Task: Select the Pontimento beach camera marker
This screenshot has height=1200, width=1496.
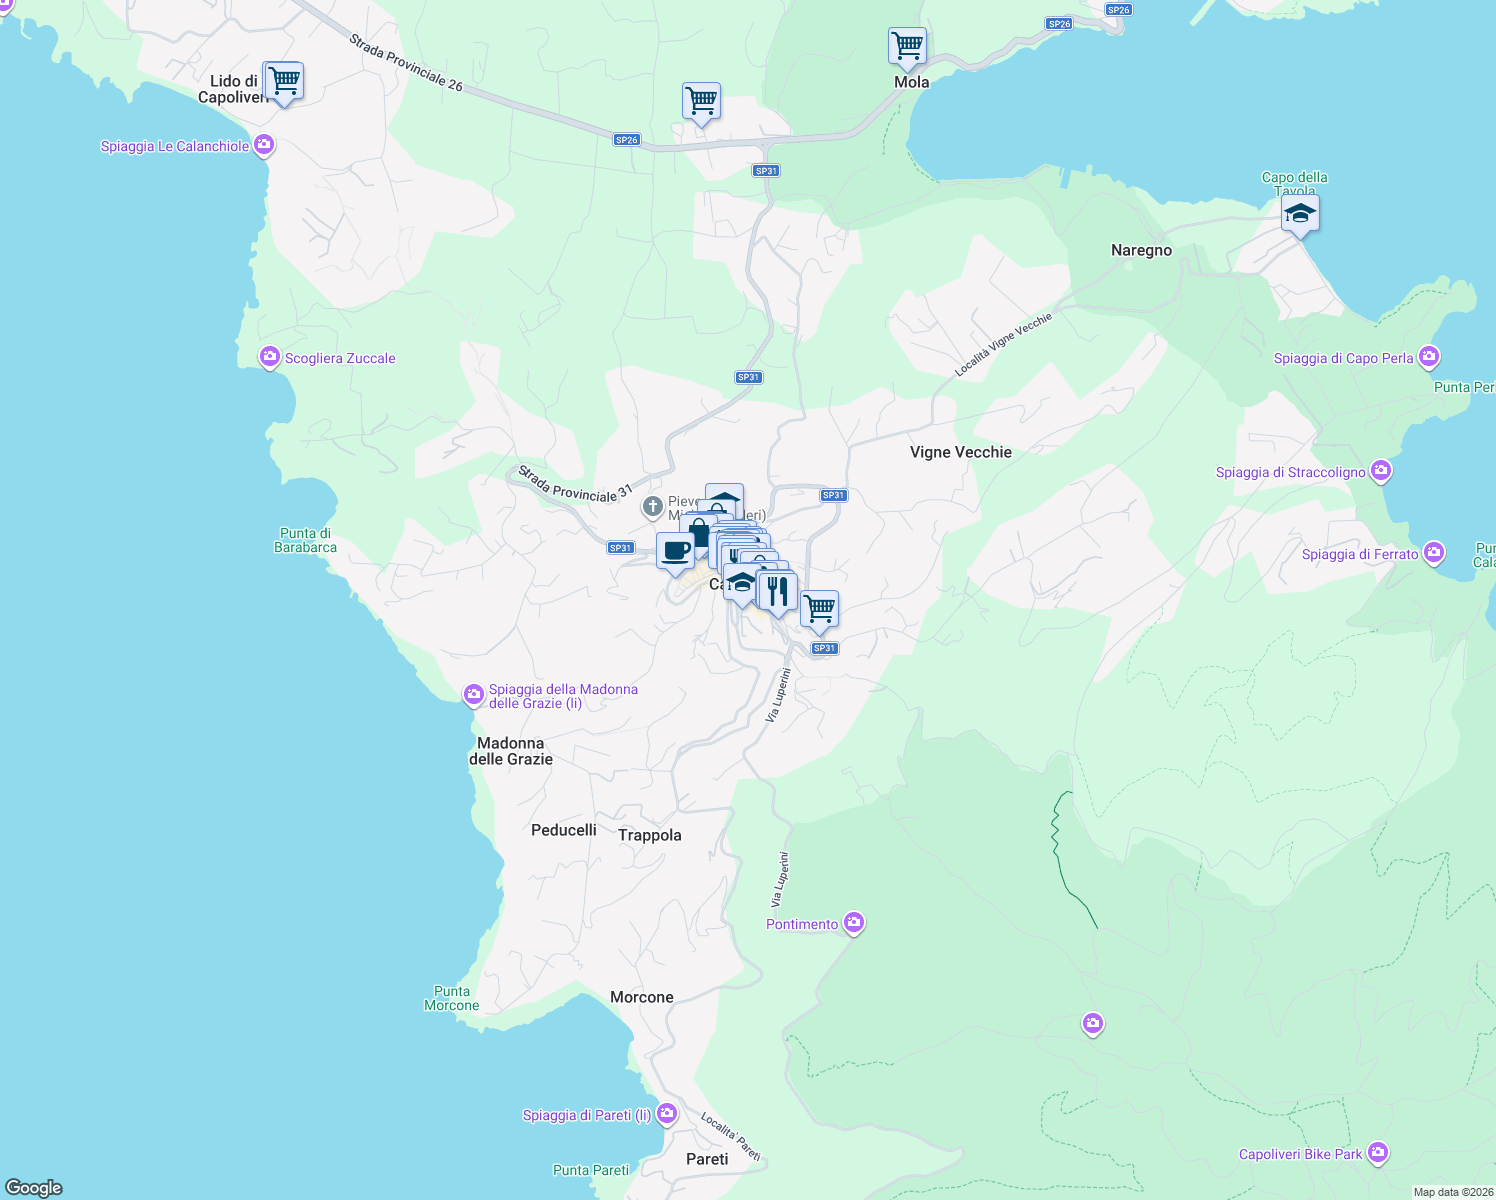Action: (x=853, y=923)
